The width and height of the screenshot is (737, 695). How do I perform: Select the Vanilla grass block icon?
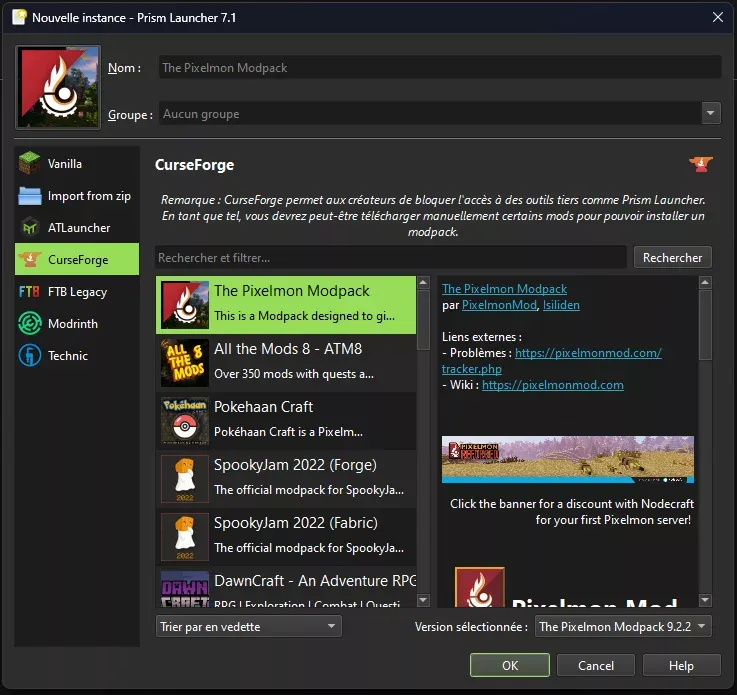[x=29, y=163]
